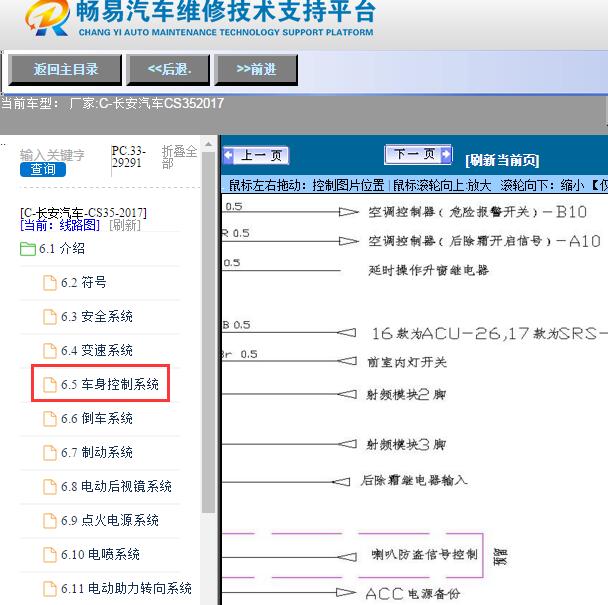Viewport: 608px width, 605px height.
Task: Open the 6.1 介绍 folder icon
Action: (x=28, y=249)
